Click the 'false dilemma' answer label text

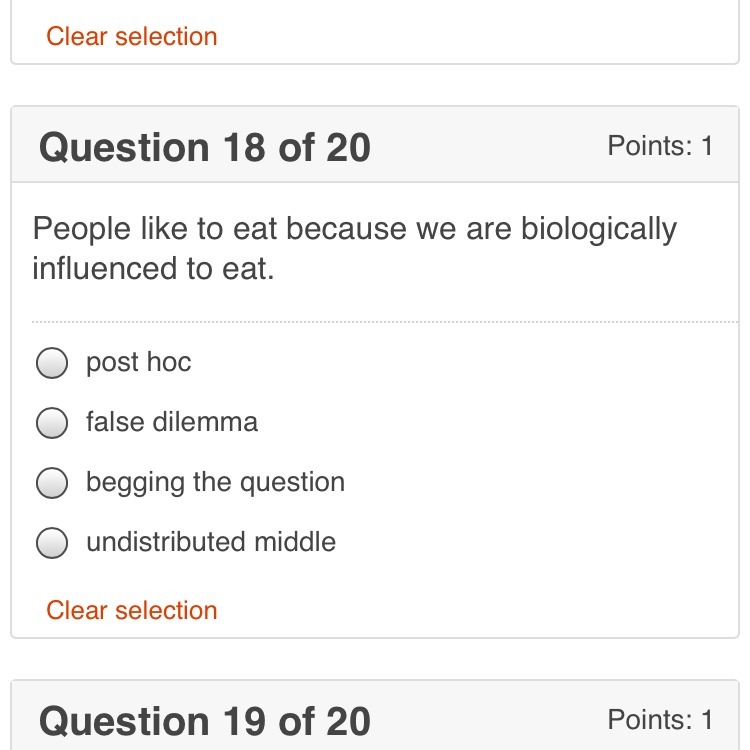tap(172, 422)
